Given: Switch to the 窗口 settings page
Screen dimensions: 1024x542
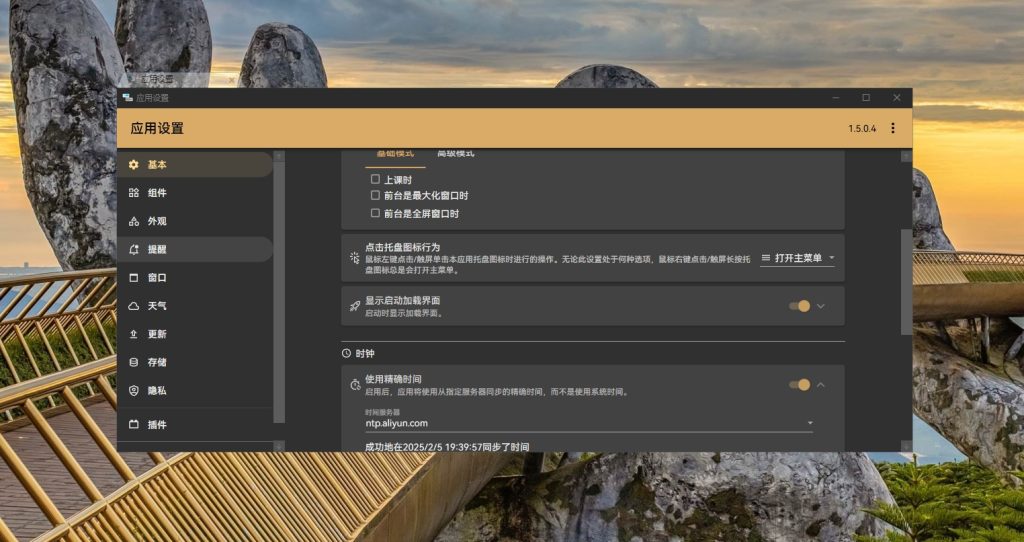Looking at the screenshot, I should [195, 278].
